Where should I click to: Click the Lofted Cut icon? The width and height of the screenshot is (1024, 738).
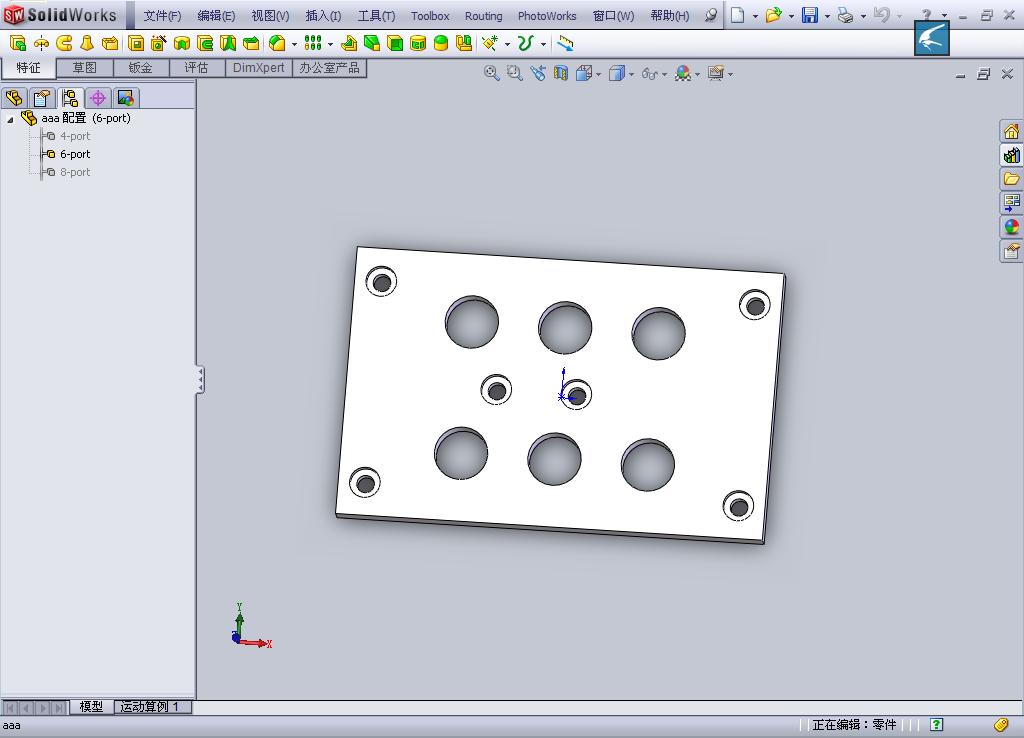pos(228,44)
